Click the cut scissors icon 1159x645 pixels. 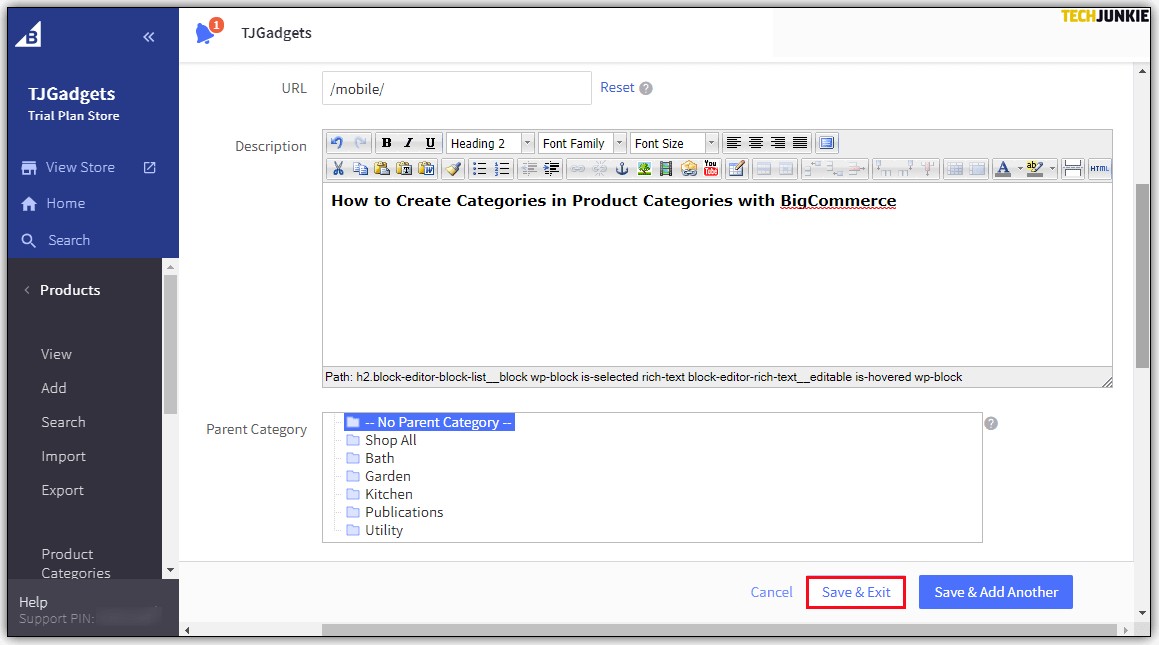pos(338,169)
